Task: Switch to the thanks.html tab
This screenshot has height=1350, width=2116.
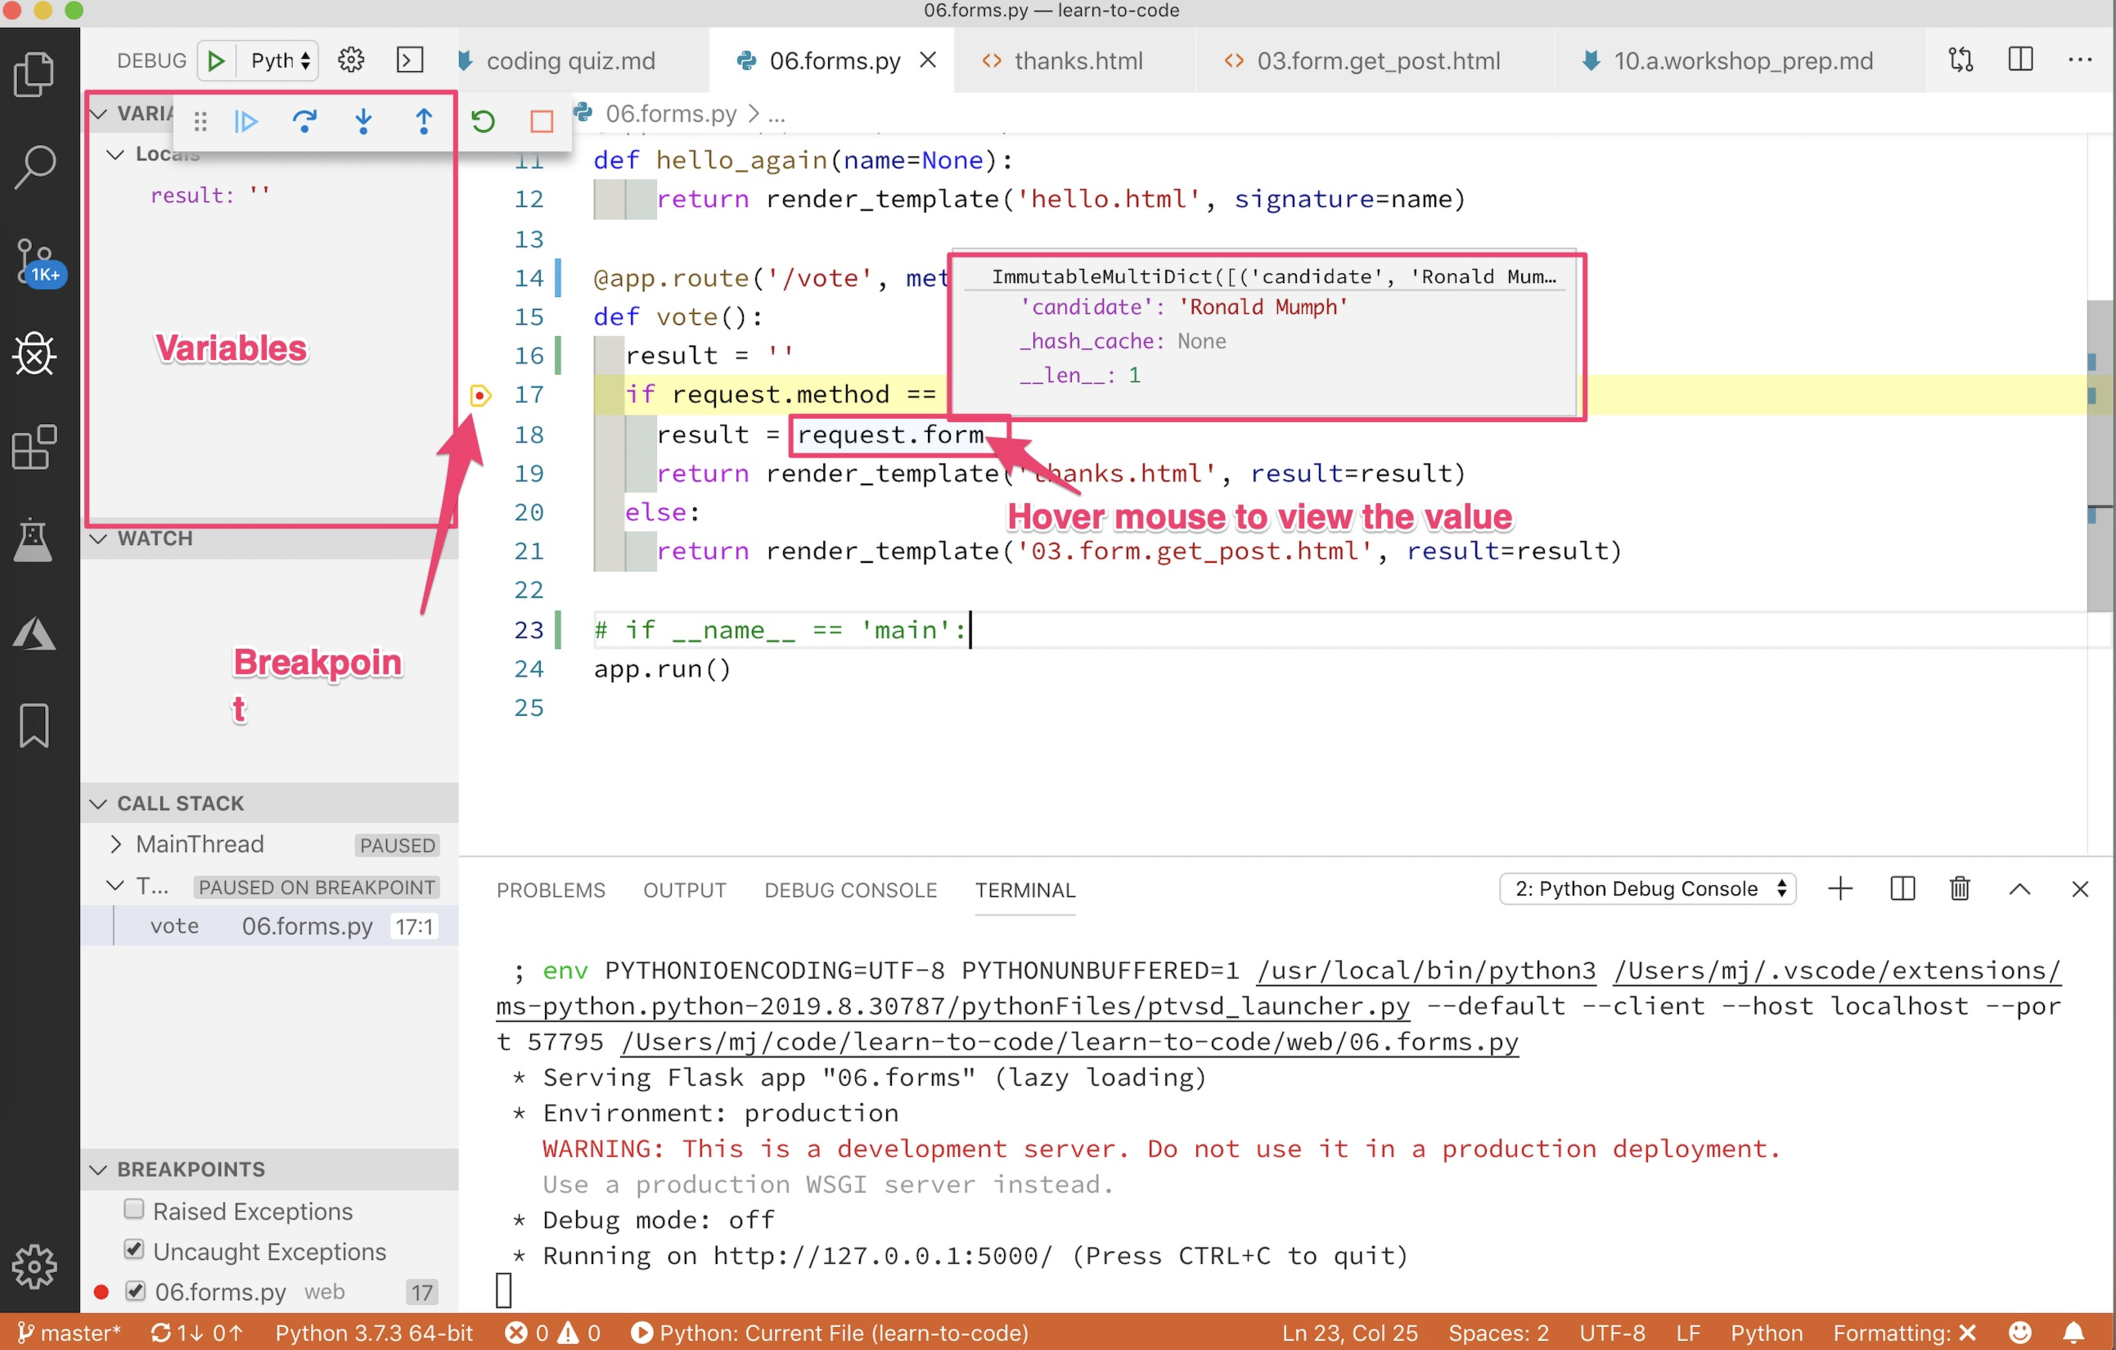Action: point(1077,60)
